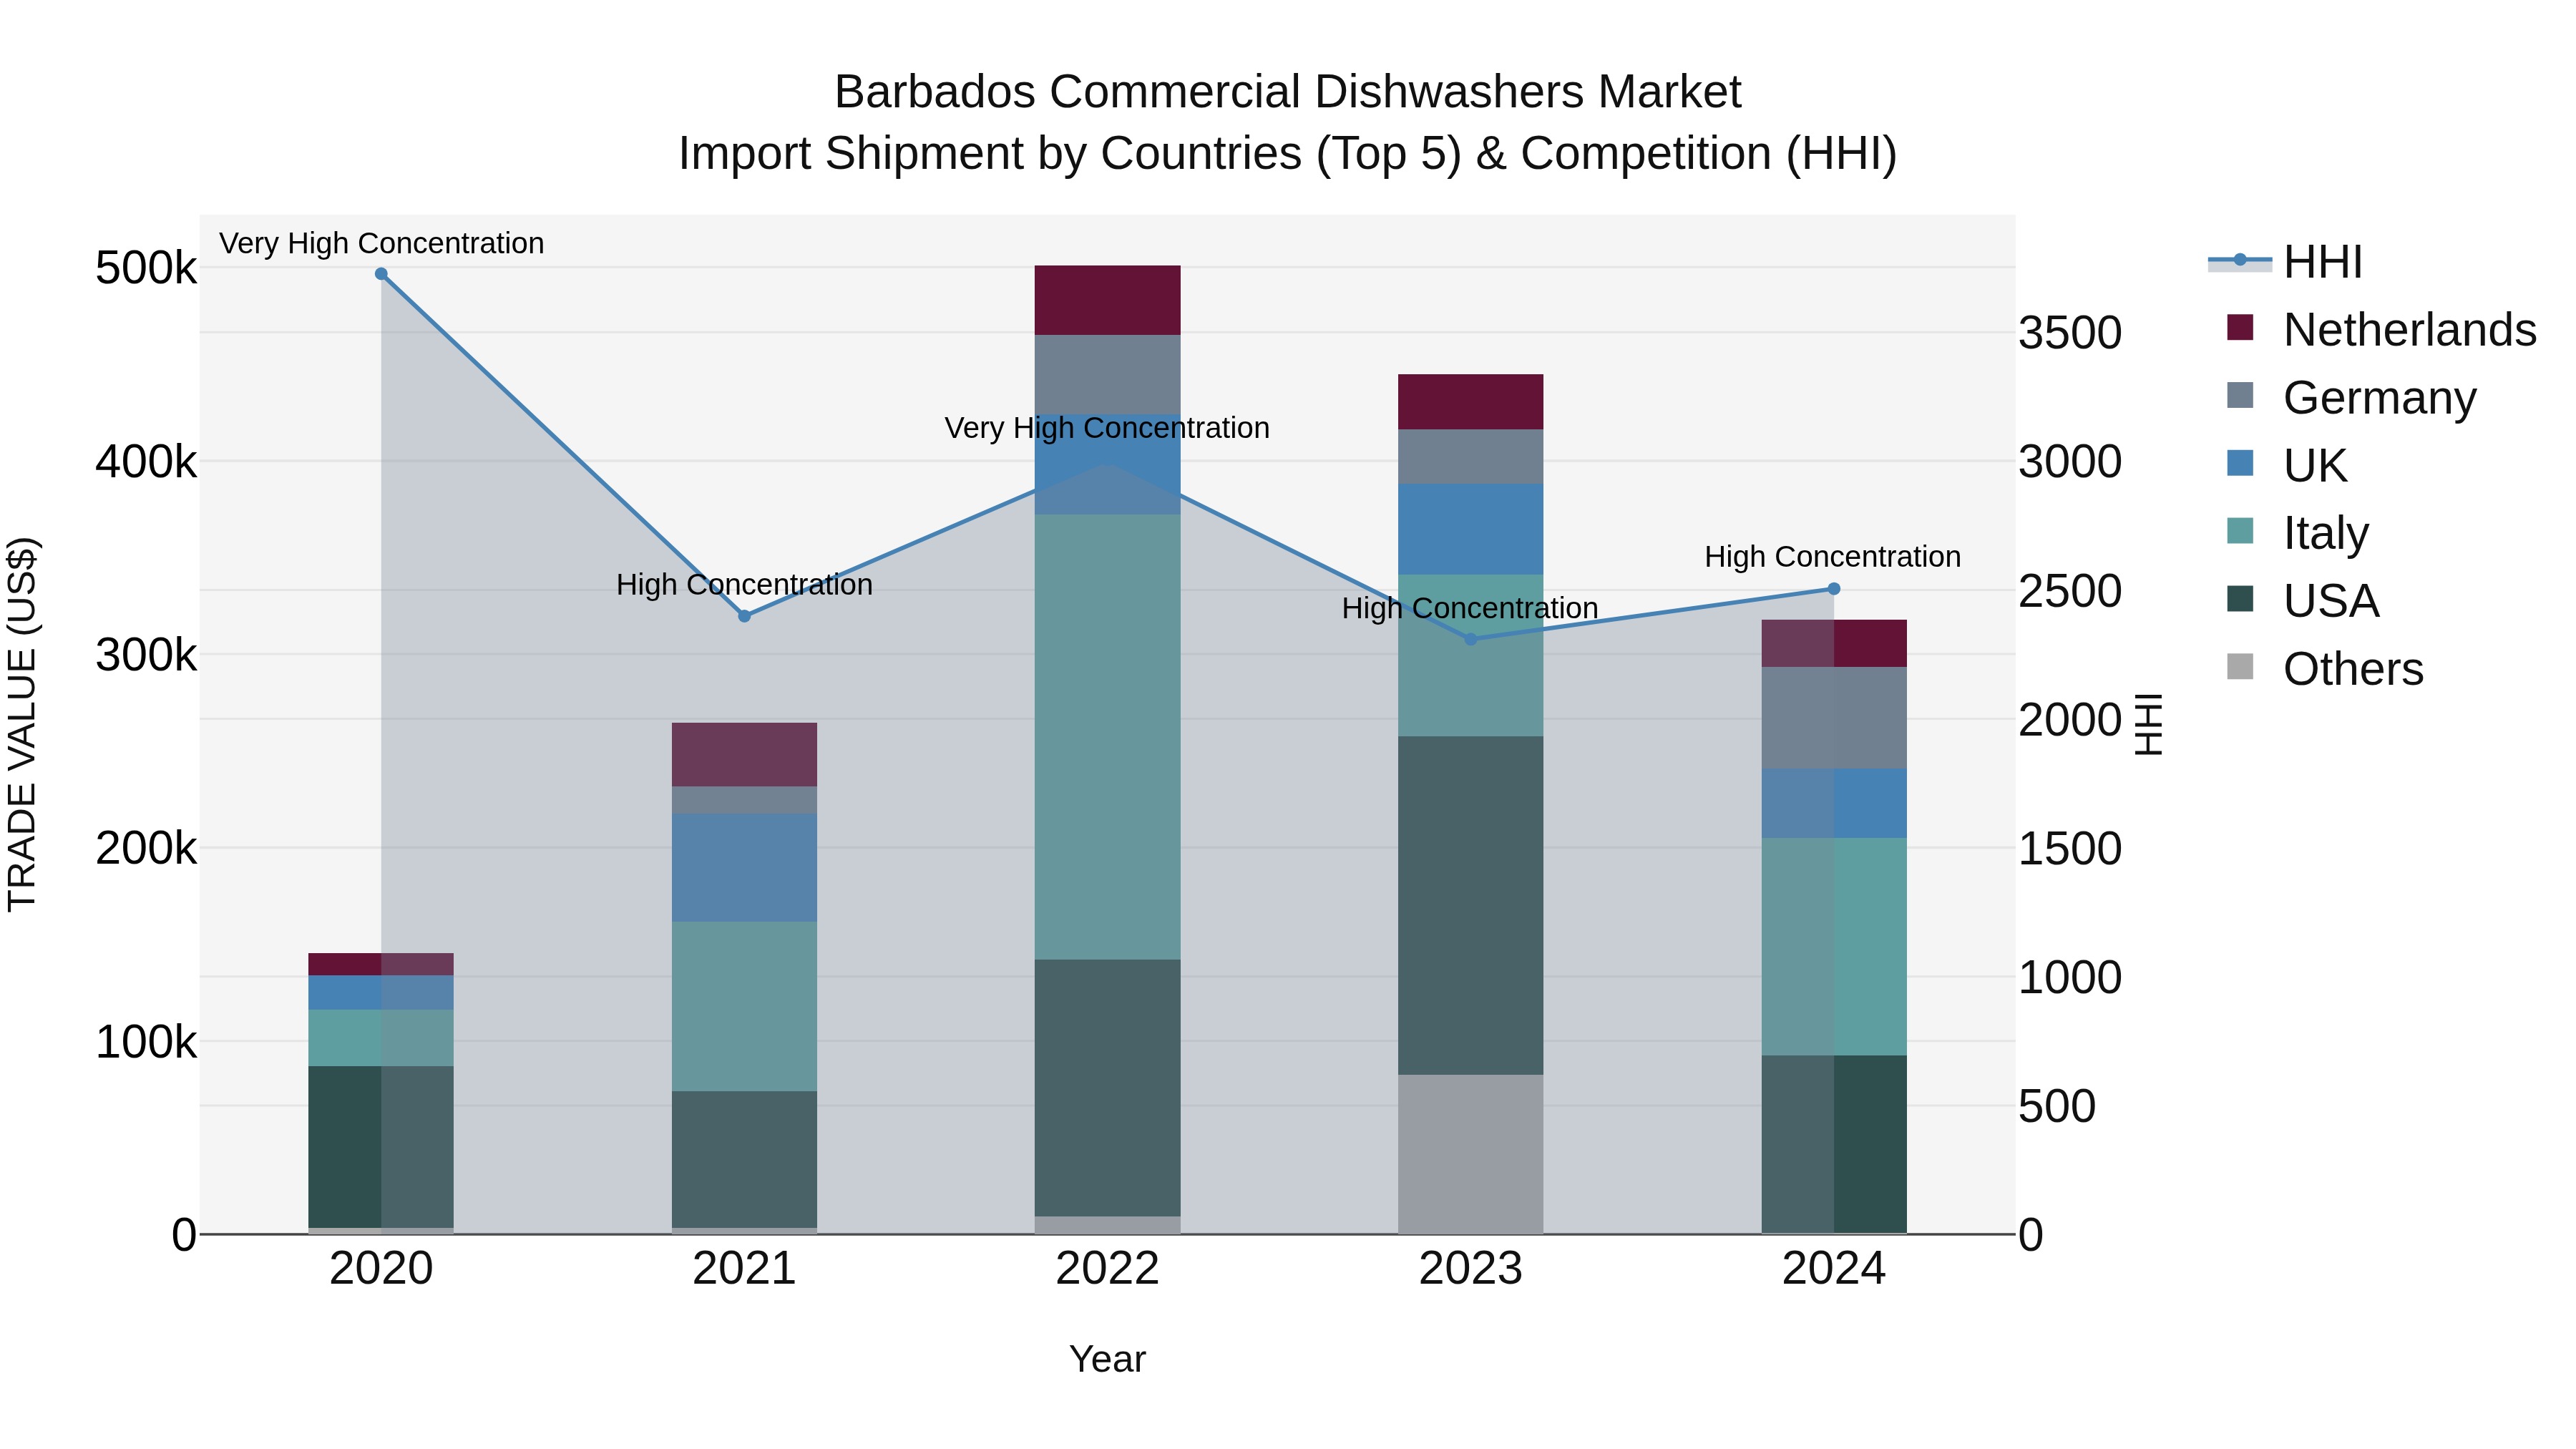This screenshot has height=1449, width=2576.
Task: Click the 2022 Netherlands bar segment
Action: pos(1107,300)
